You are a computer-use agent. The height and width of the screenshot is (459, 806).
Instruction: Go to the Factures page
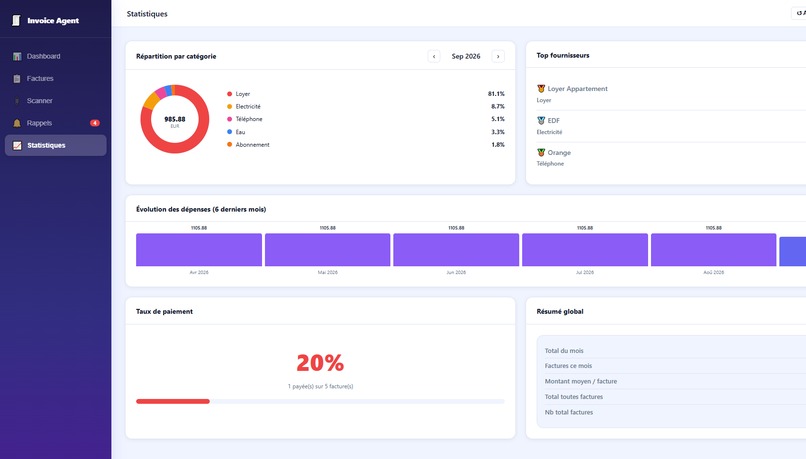[56, 79]
